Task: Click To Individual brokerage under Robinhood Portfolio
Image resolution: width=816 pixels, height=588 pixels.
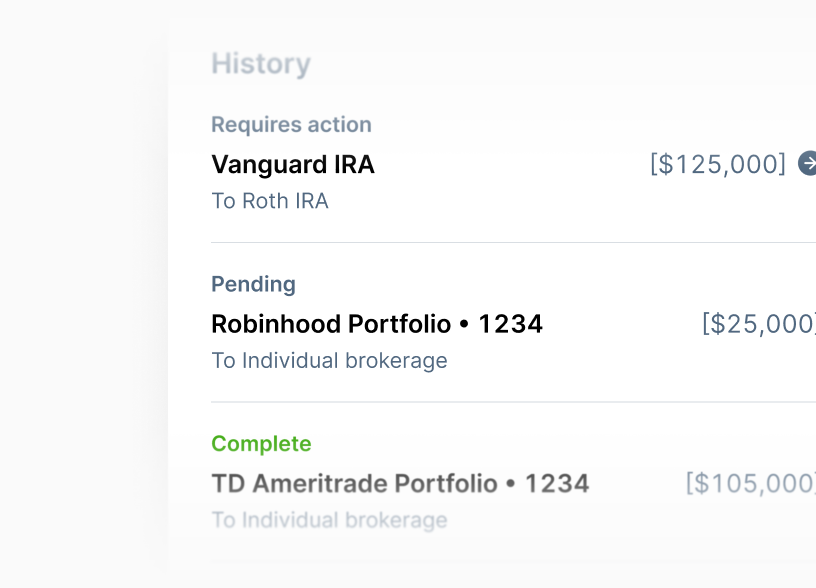Action: (x=329, y=360)
